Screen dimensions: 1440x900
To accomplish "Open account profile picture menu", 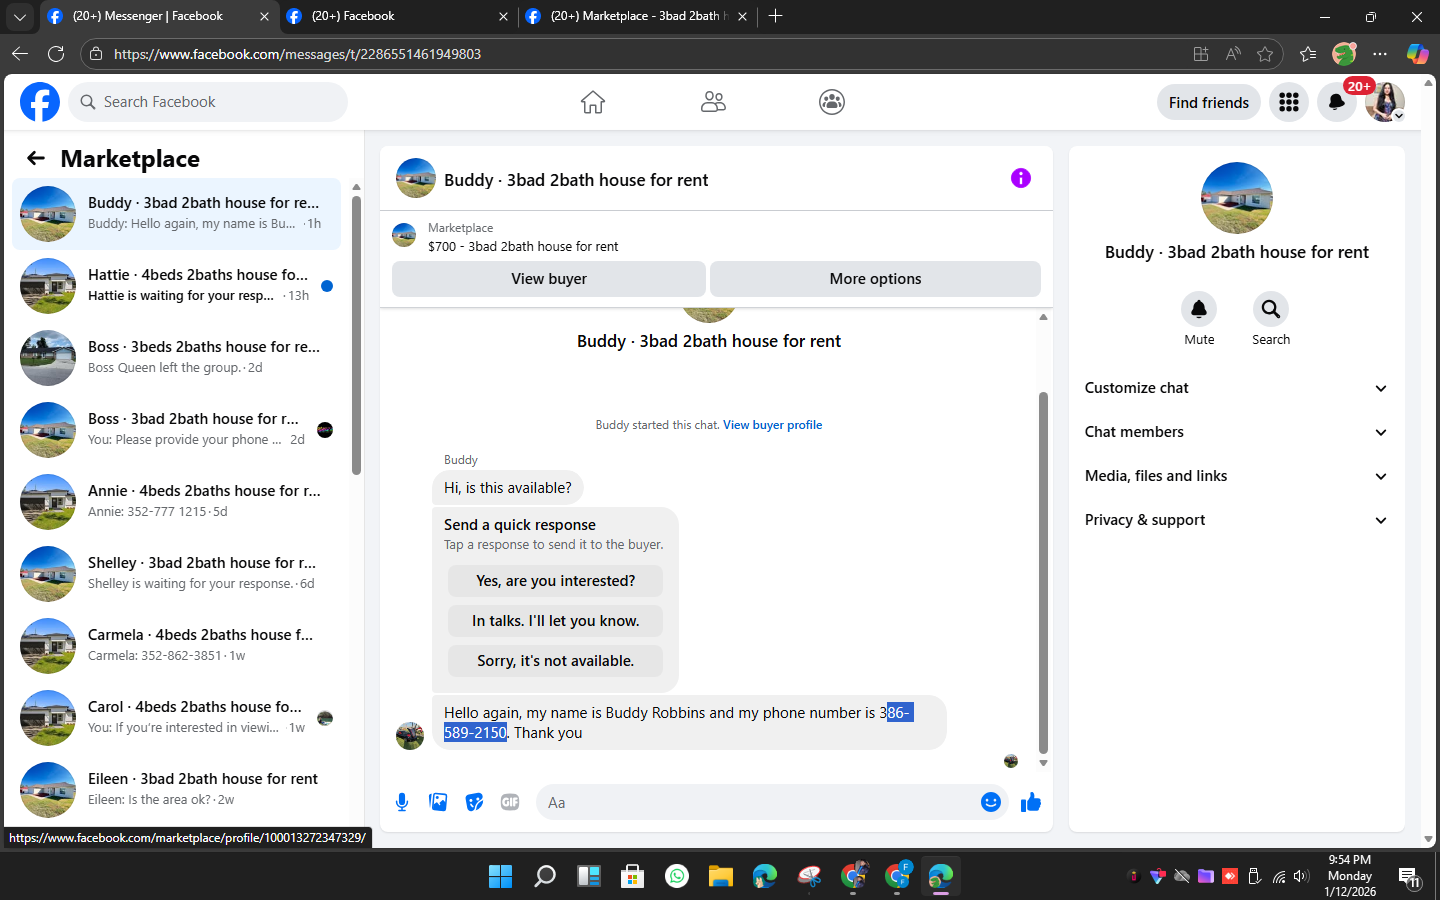I will (x=1385, y=102).
